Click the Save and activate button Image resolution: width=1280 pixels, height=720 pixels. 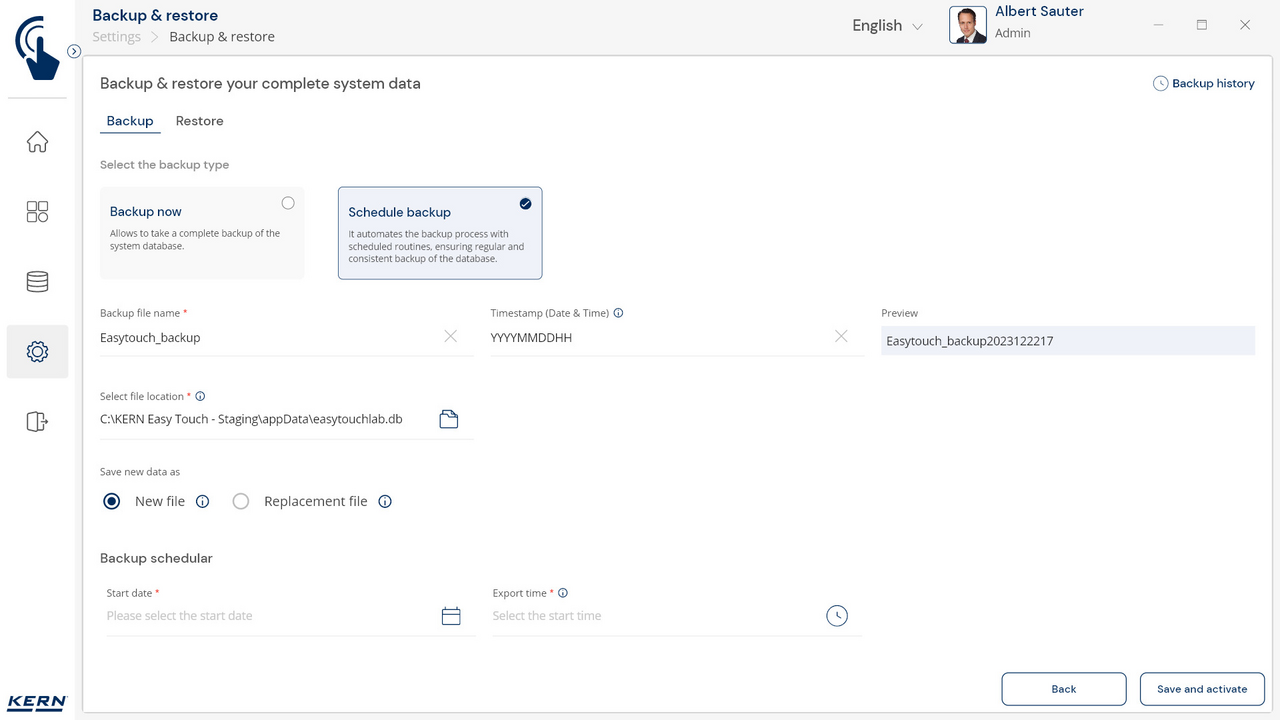1202,689
